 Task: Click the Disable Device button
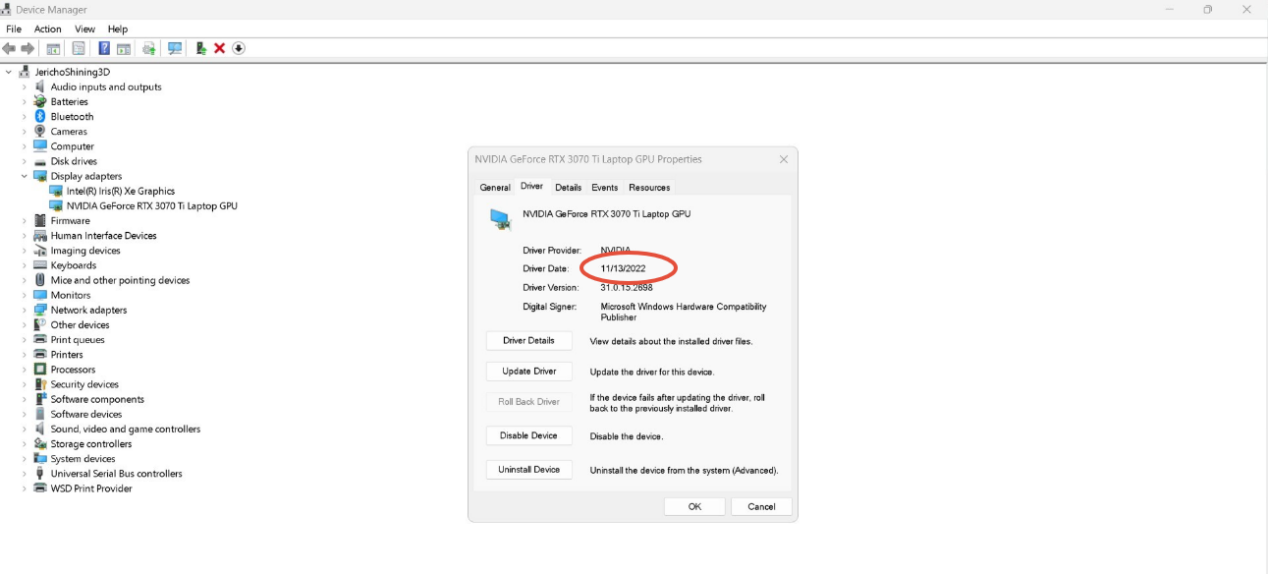pyautogui.click(x=529, y=436)
